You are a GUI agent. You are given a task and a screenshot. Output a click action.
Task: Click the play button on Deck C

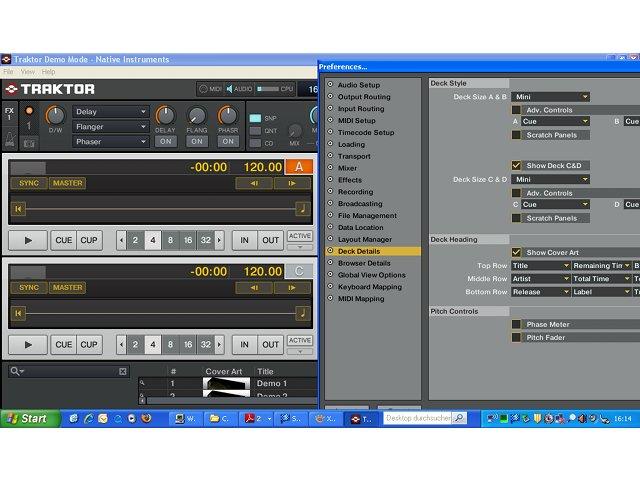coord(28,344)
